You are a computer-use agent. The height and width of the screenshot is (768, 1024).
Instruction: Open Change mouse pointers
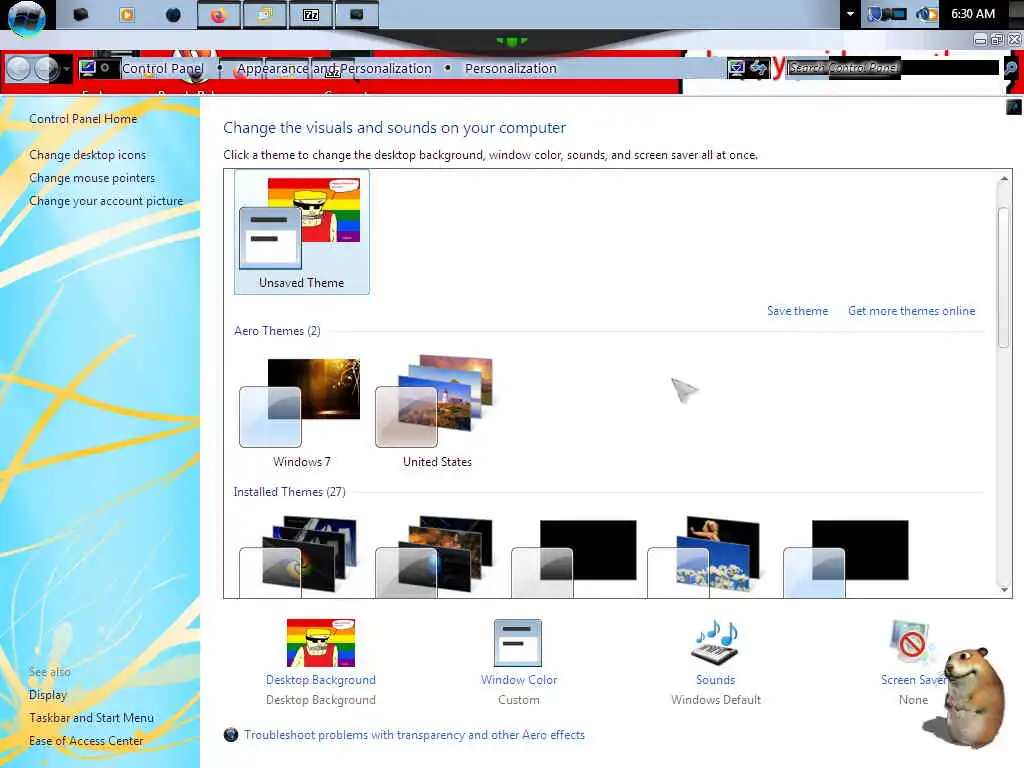92,178
